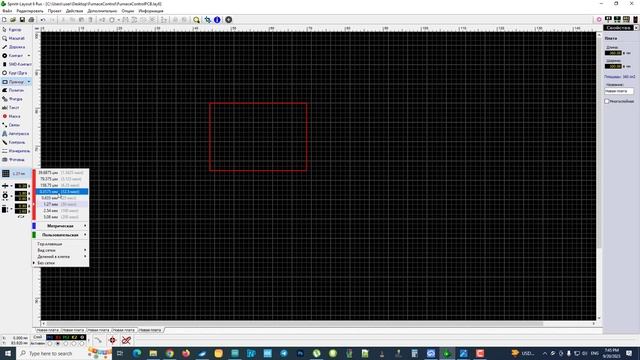640x360 pixels.
Task: Click the Print toolbar icon
Action: (x=31, y=20)
